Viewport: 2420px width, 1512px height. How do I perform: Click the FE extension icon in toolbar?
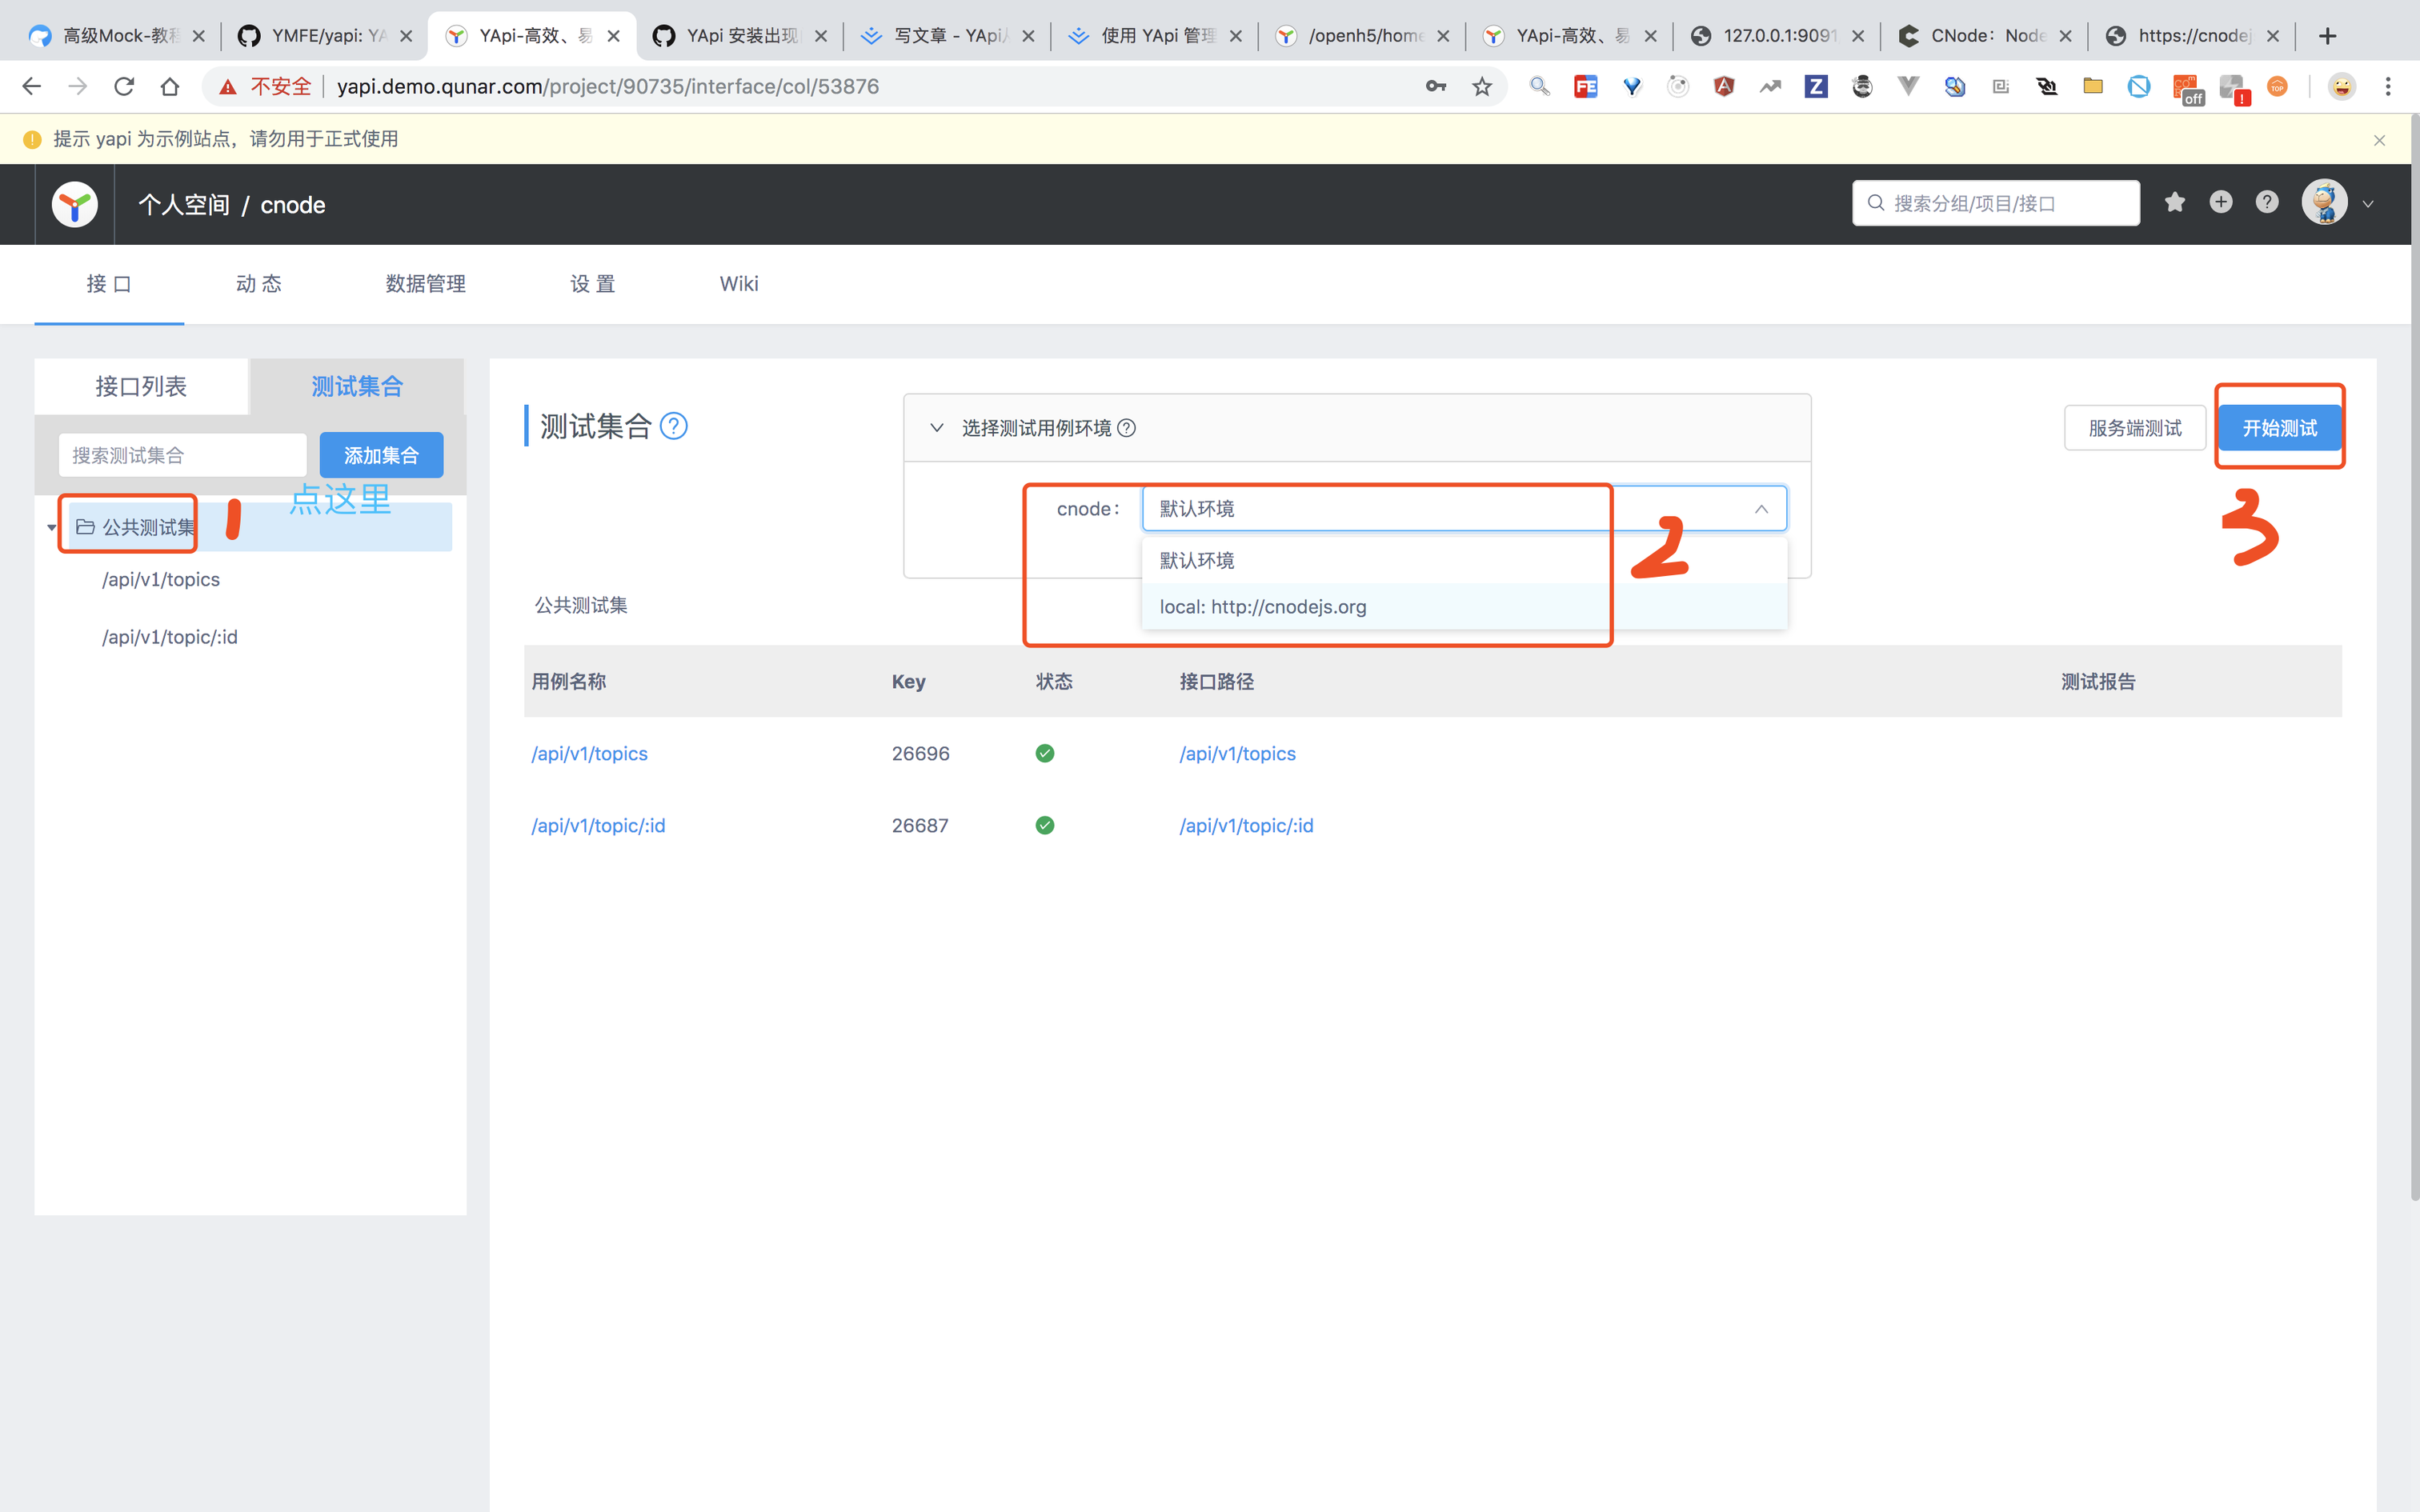1586,87
